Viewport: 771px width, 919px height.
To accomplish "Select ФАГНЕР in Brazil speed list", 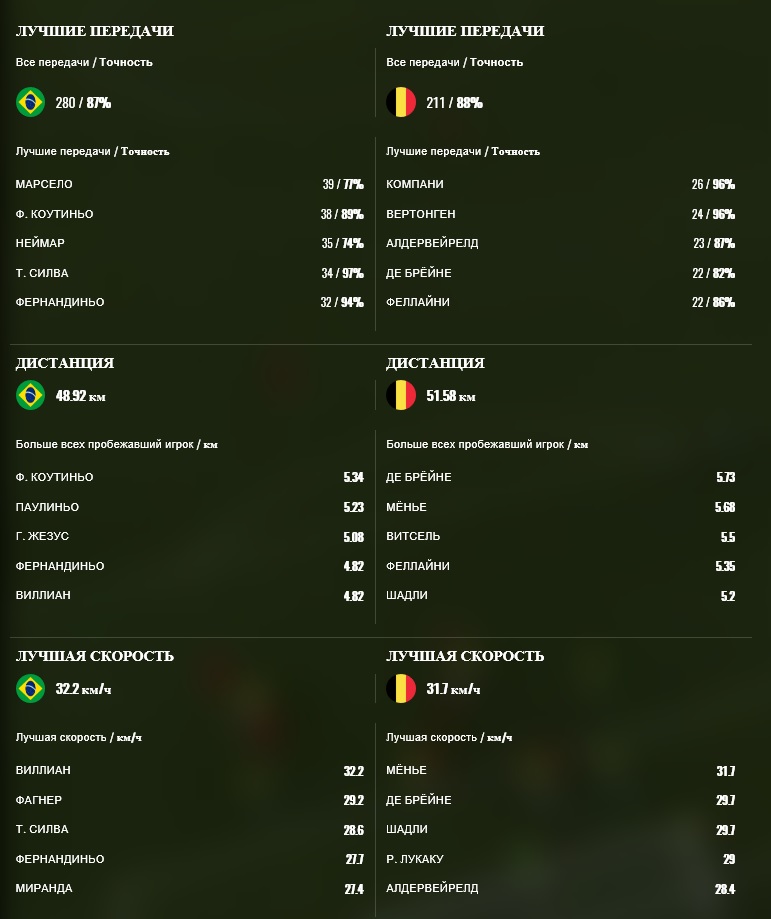I will (39, 800).
